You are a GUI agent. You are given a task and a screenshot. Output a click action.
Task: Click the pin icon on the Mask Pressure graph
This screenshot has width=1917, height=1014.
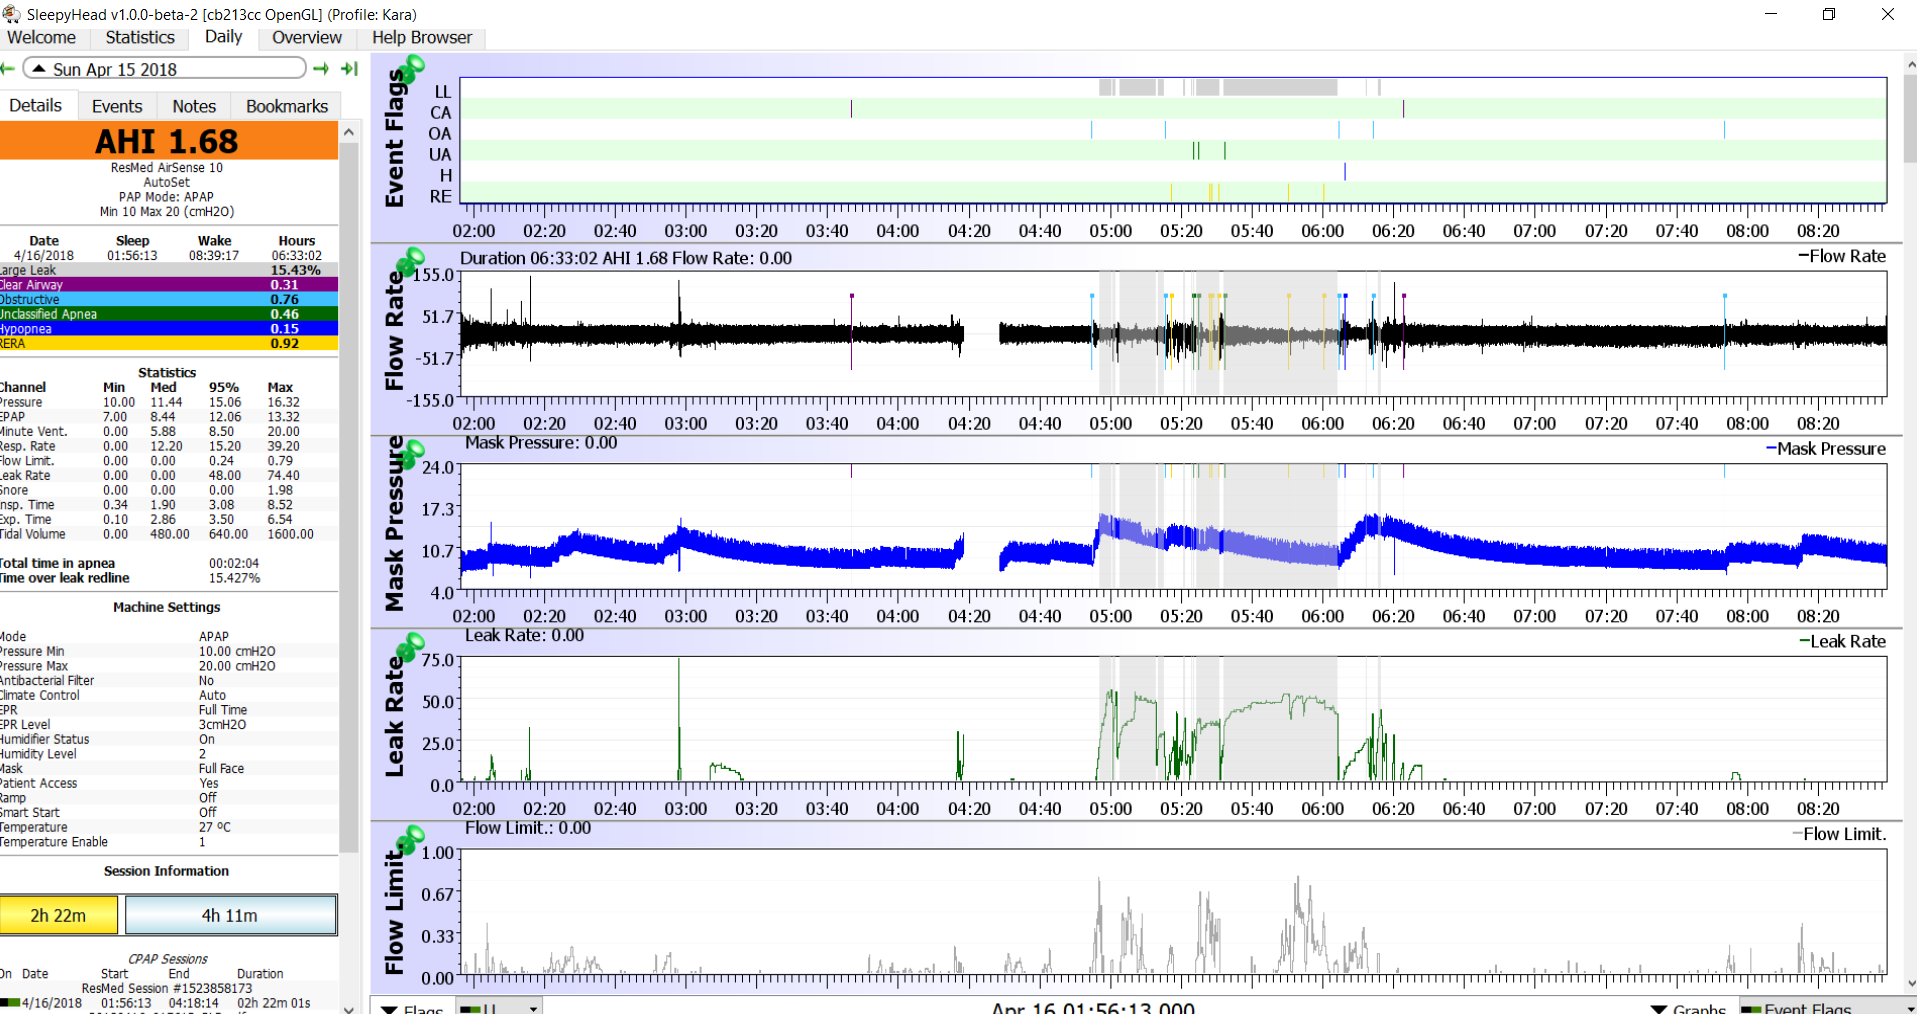411,454
